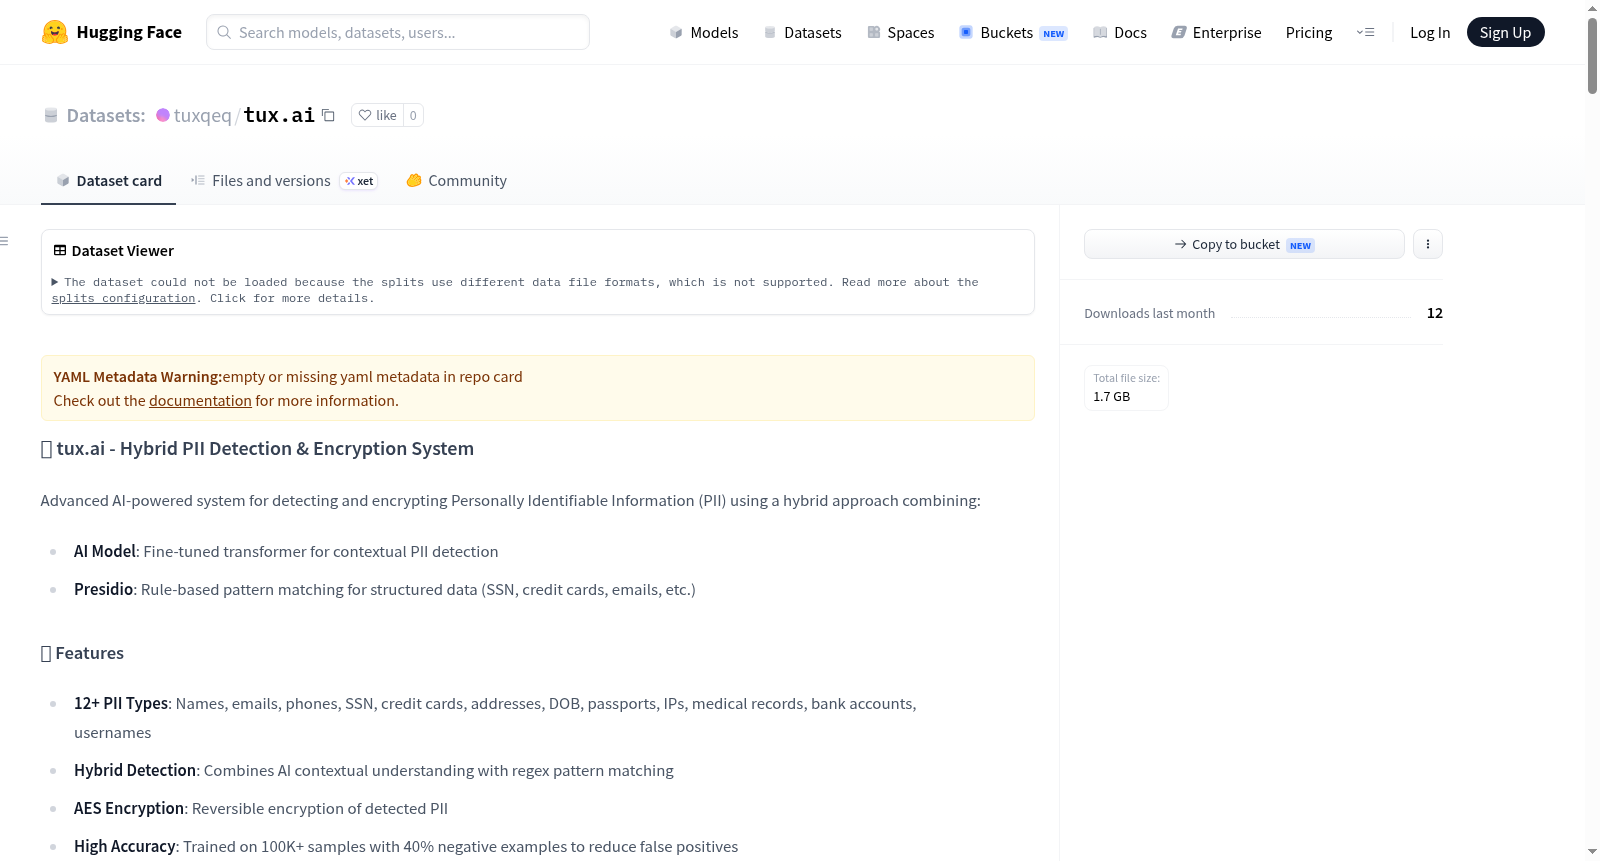The width and height of the screenshot is (1600, 861).
Task: Open the Community tab
Action: 456,181
